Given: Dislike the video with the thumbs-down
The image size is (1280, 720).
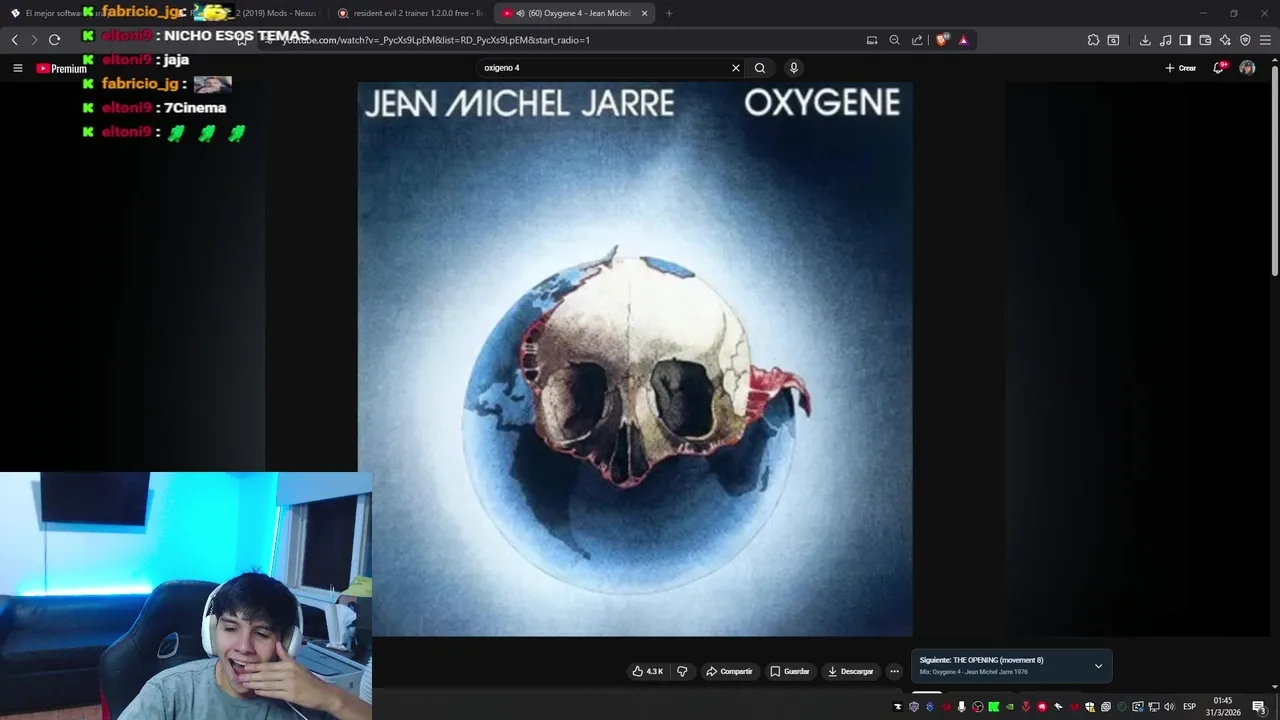Looking at the screenshot, I should tap(682, 671).
